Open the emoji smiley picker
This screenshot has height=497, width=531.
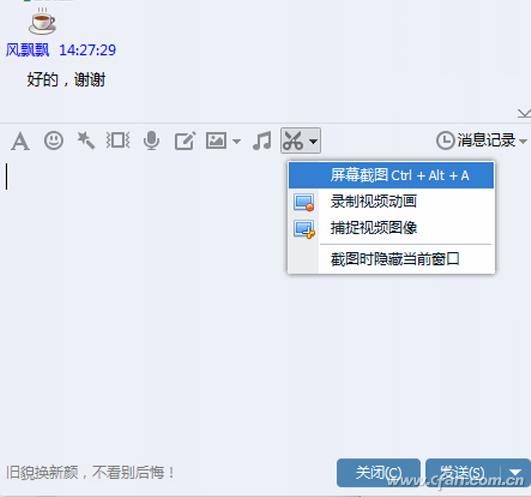(x=54, y=140)
